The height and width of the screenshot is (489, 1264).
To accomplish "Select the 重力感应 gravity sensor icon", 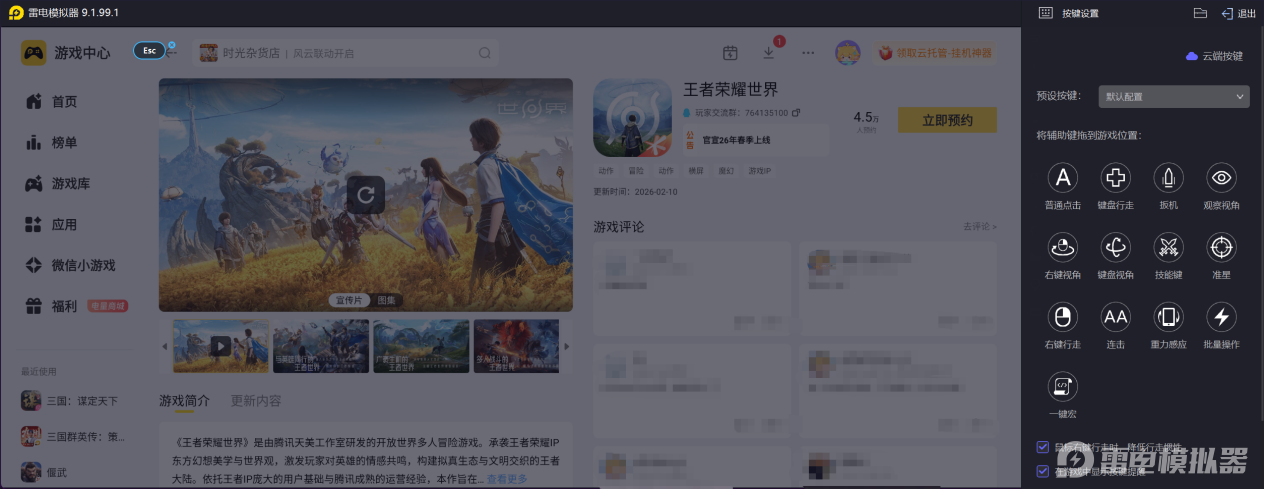I will pos(1168,317).
